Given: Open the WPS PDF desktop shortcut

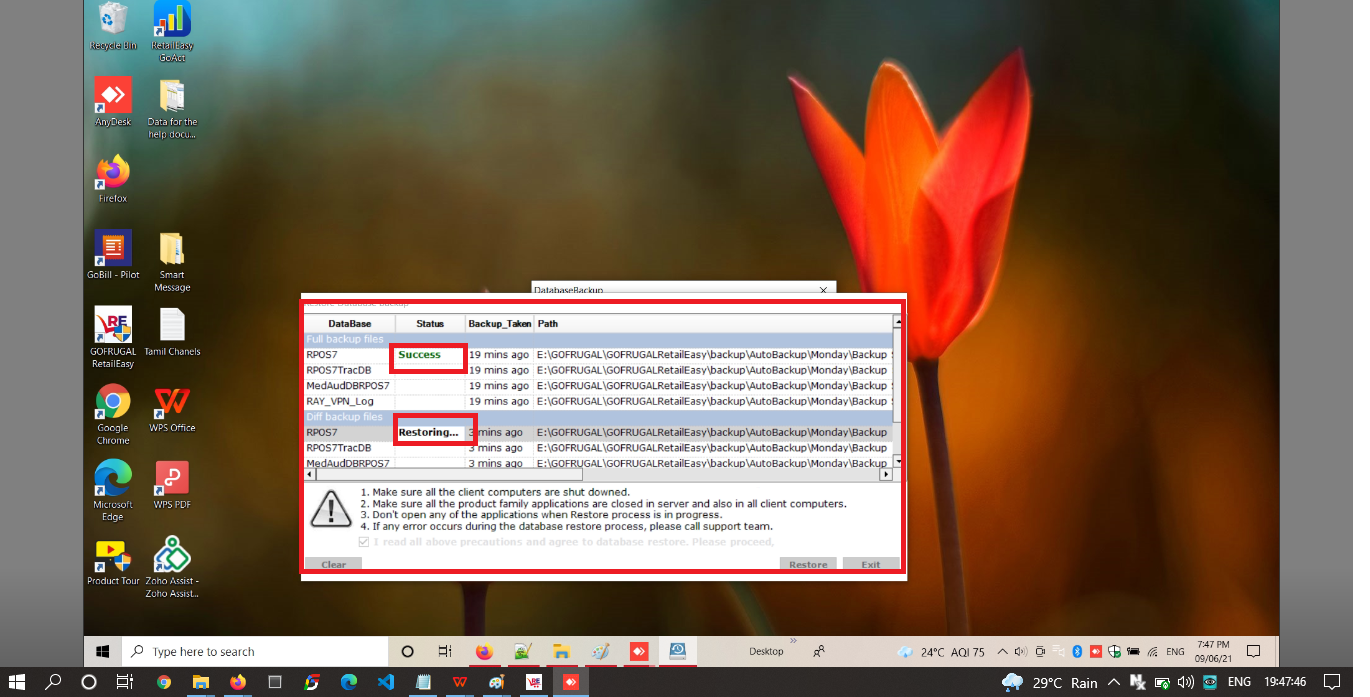Looking at the screenshot, I should tap(172, 484).
